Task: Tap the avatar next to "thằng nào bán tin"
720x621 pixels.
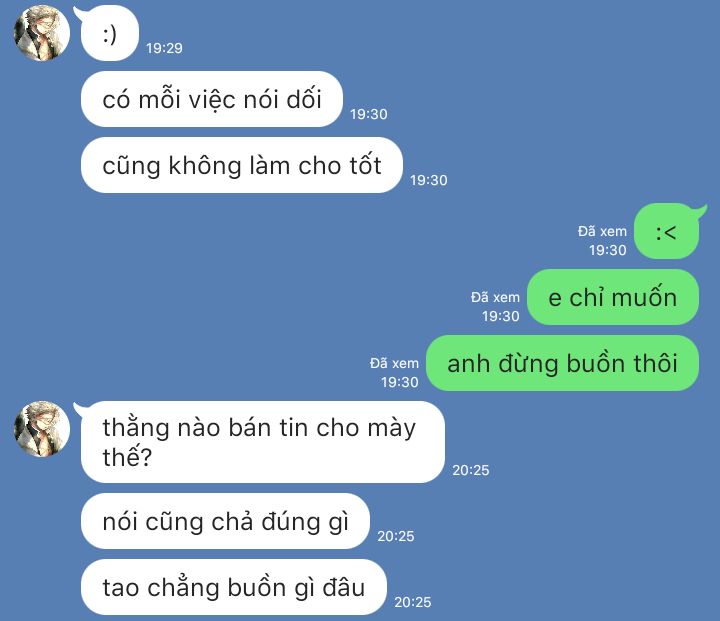Action: click(x=42, y=429)
